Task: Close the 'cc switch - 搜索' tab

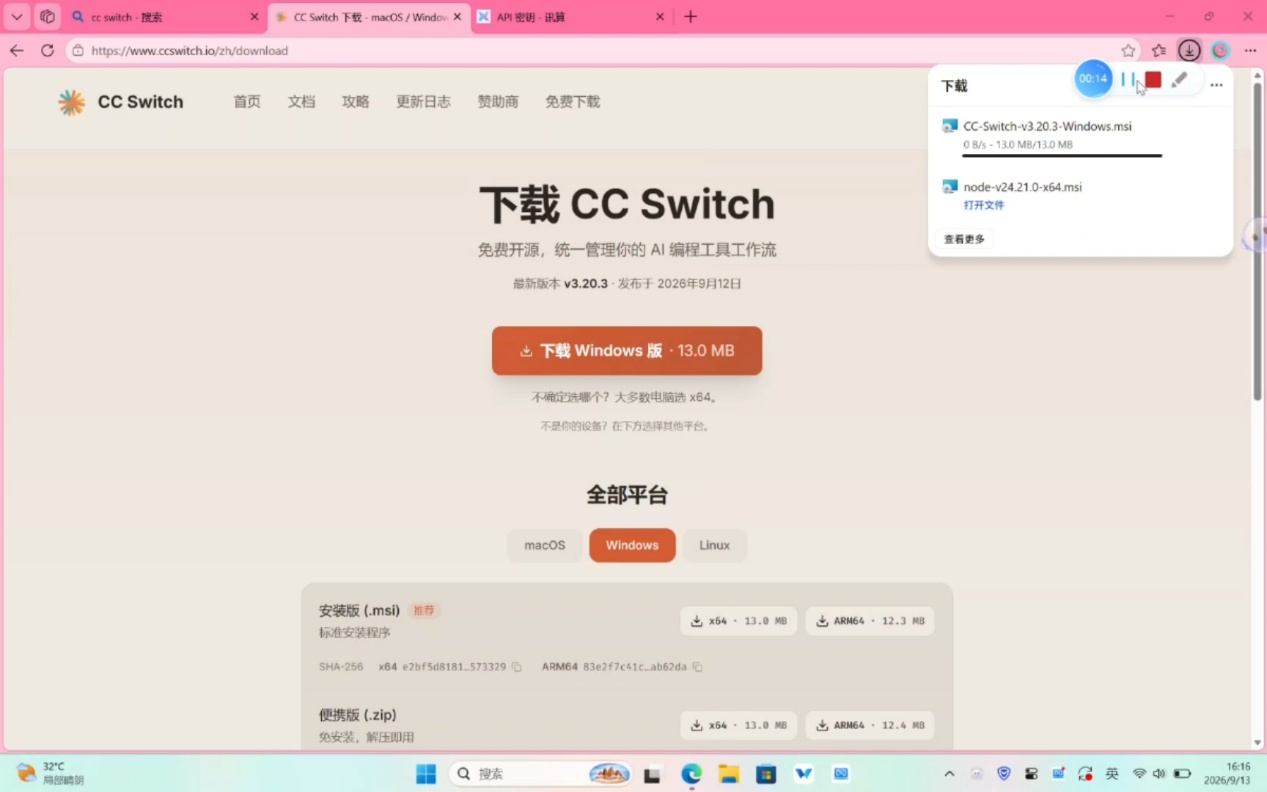Action: tap(254, 17)
